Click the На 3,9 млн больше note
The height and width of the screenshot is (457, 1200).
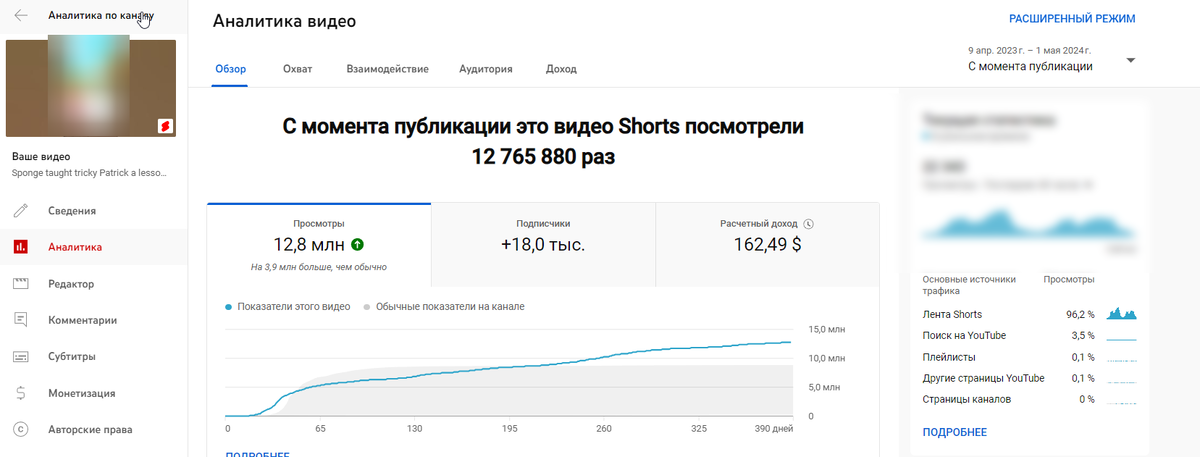319,267
